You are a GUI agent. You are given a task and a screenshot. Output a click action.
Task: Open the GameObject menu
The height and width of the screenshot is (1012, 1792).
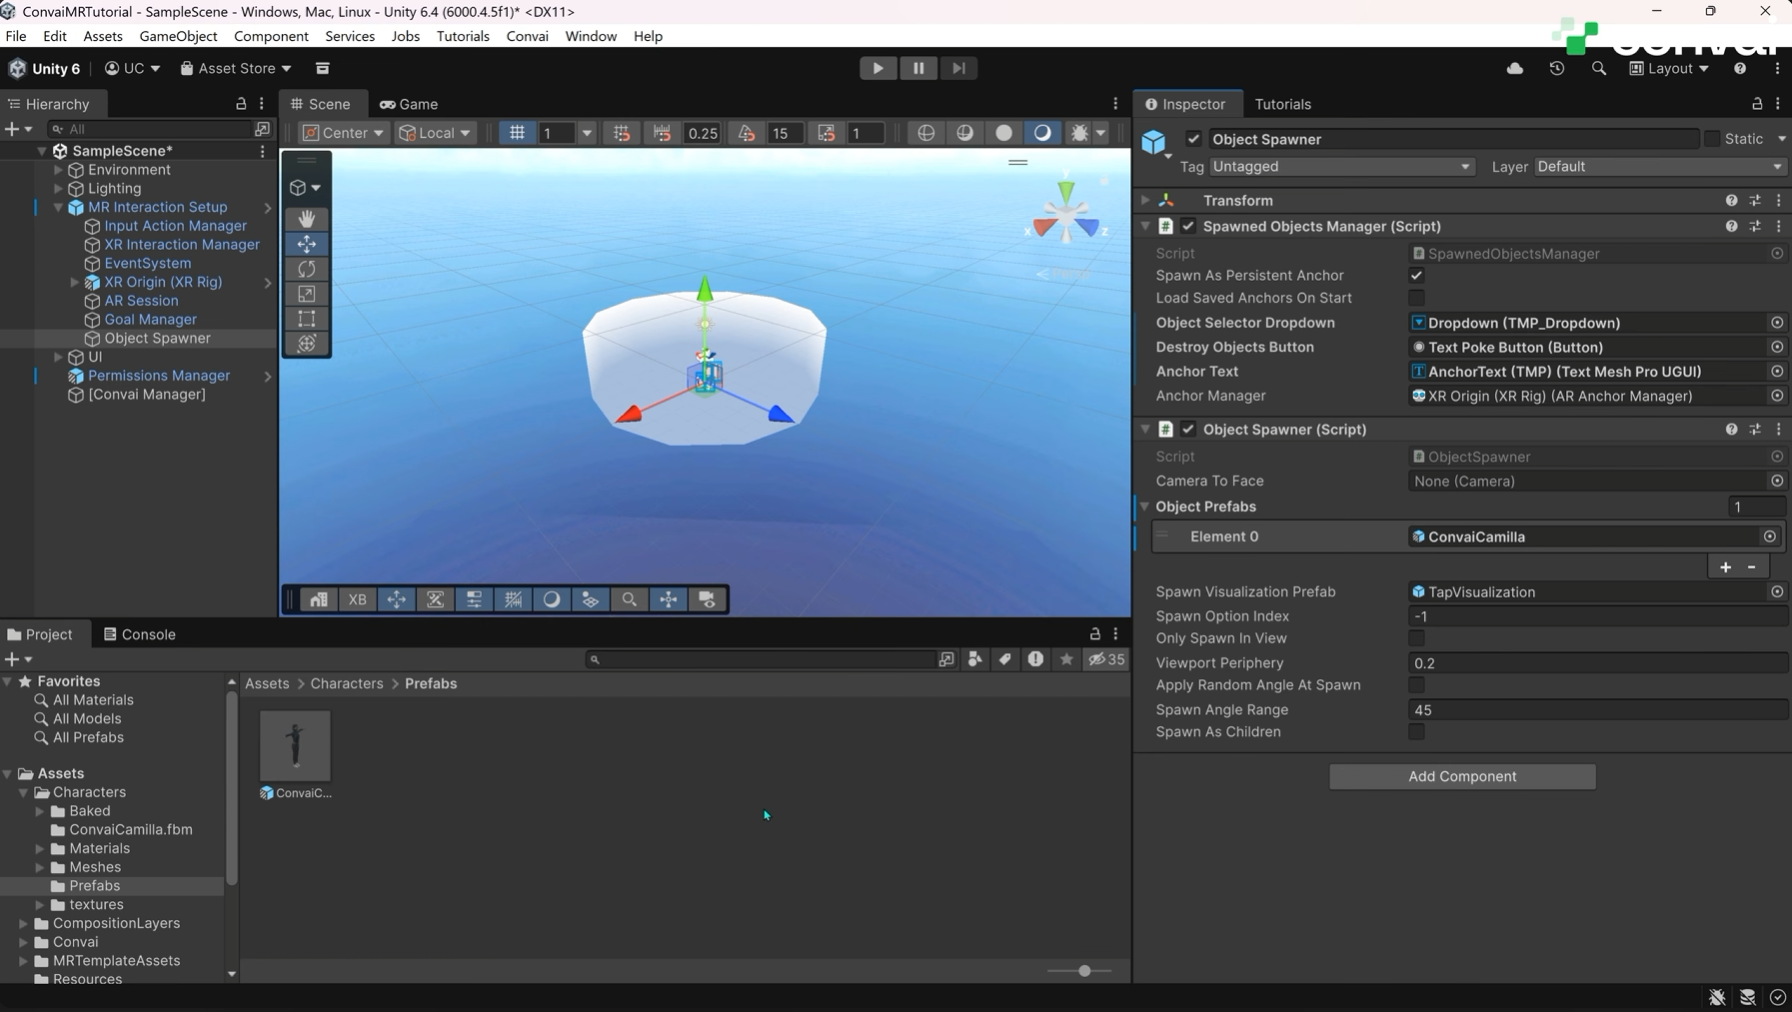178,36
